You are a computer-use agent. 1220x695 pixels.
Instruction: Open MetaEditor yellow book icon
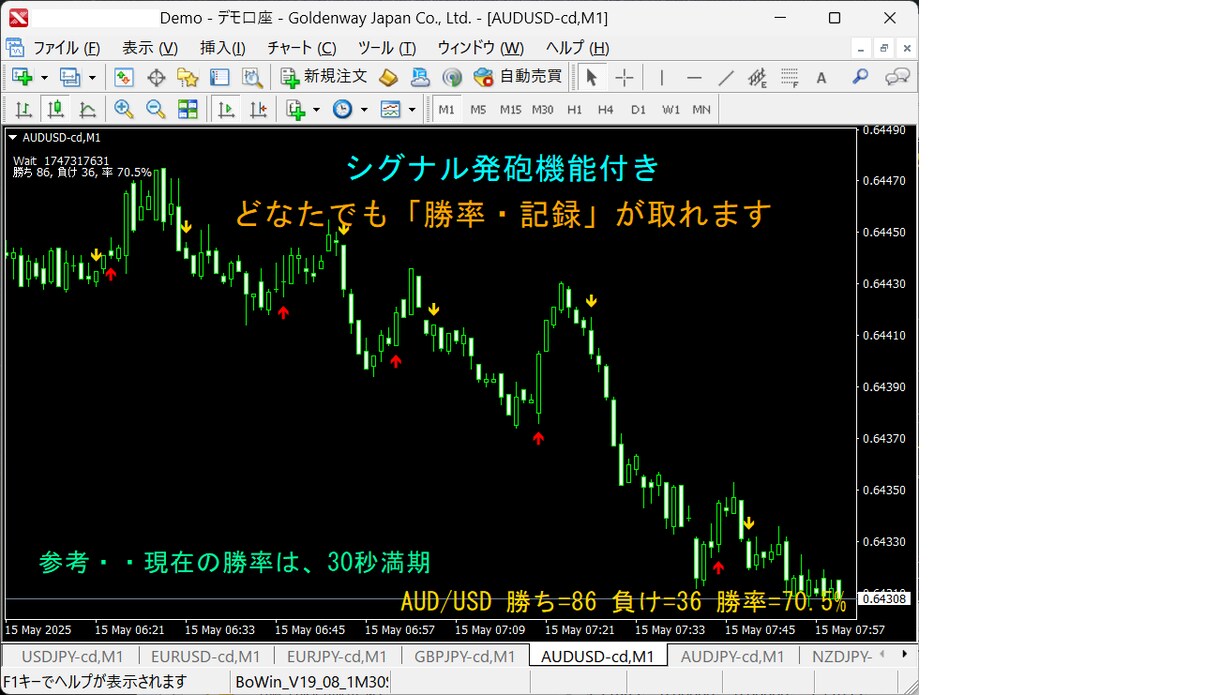(x=389, y=77)
